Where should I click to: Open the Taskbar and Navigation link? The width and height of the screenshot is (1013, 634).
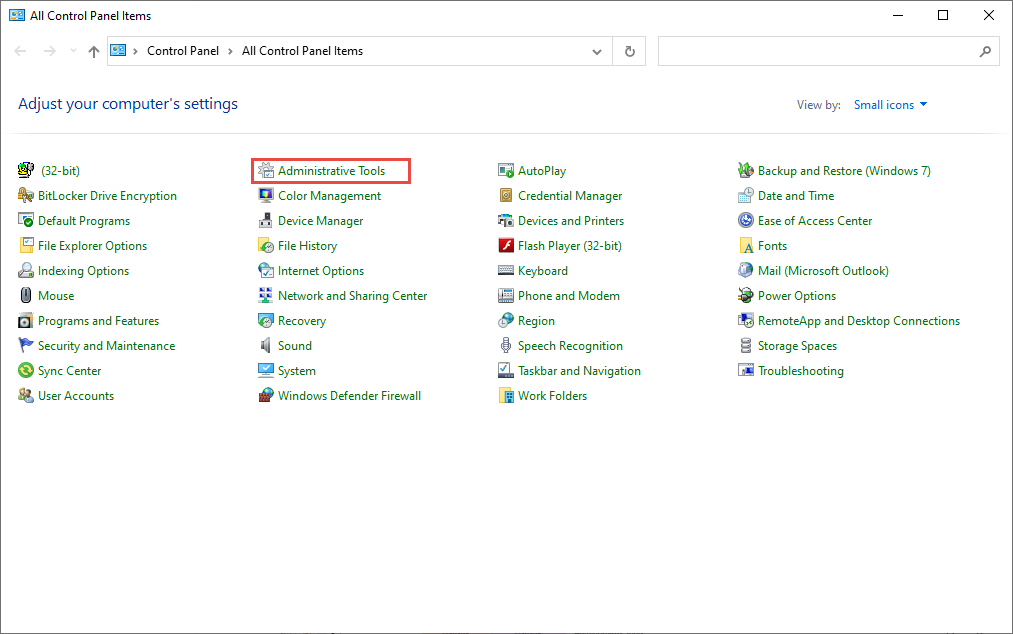579,371
